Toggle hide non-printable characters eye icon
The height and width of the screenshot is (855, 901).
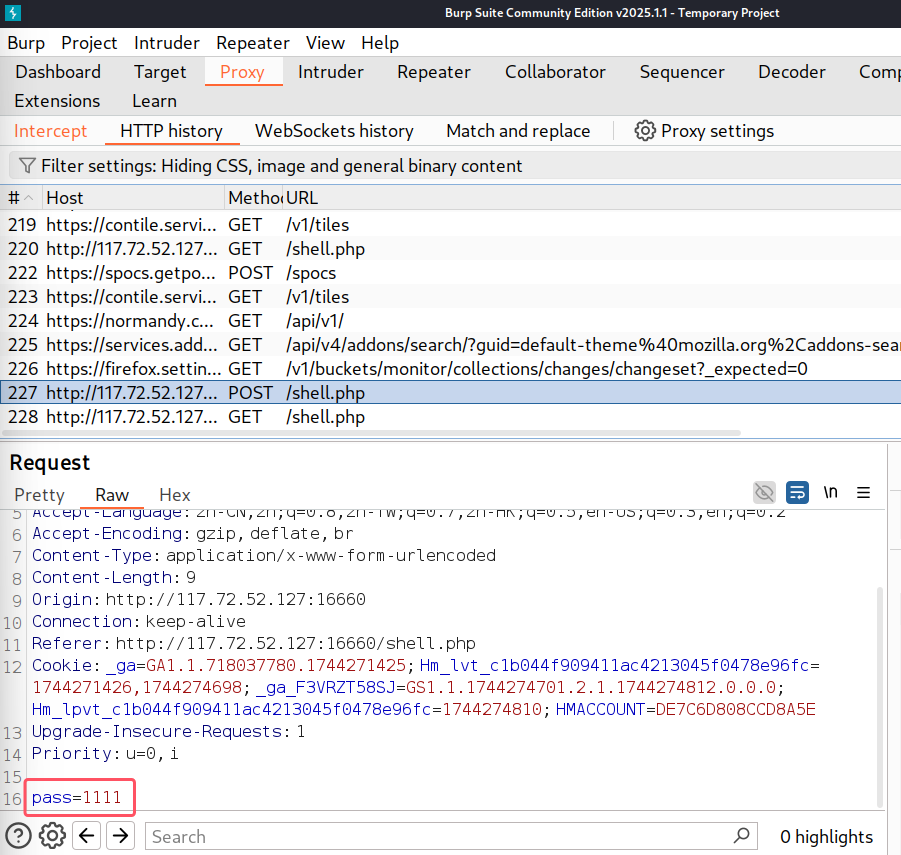click(x=764, y=492)
